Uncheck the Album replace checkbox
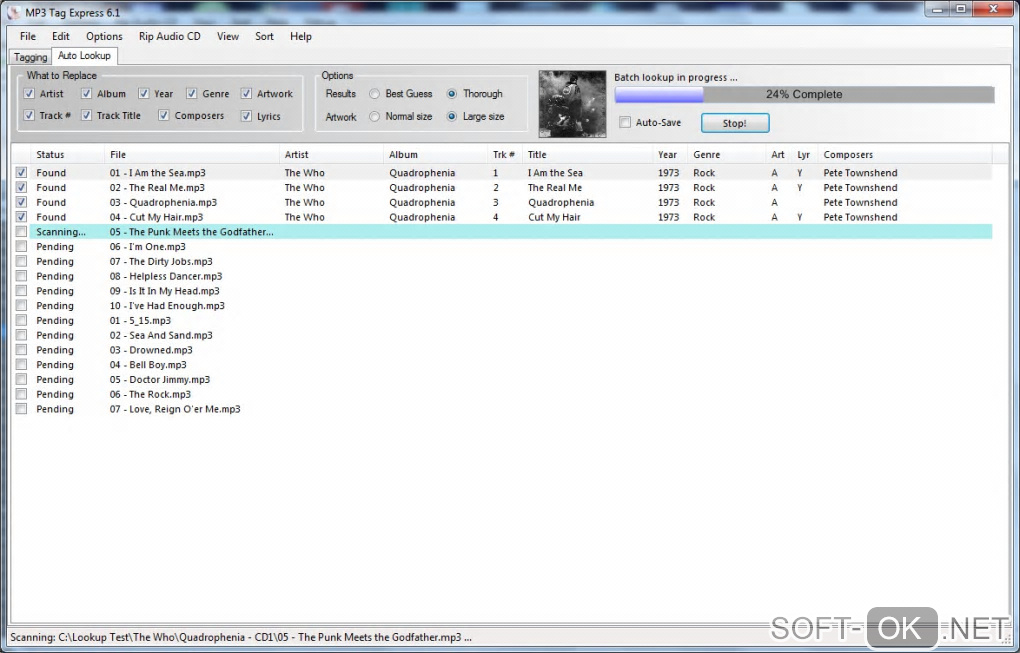The width and height of the screenshot is (1020, 653). tap(86, 94)
